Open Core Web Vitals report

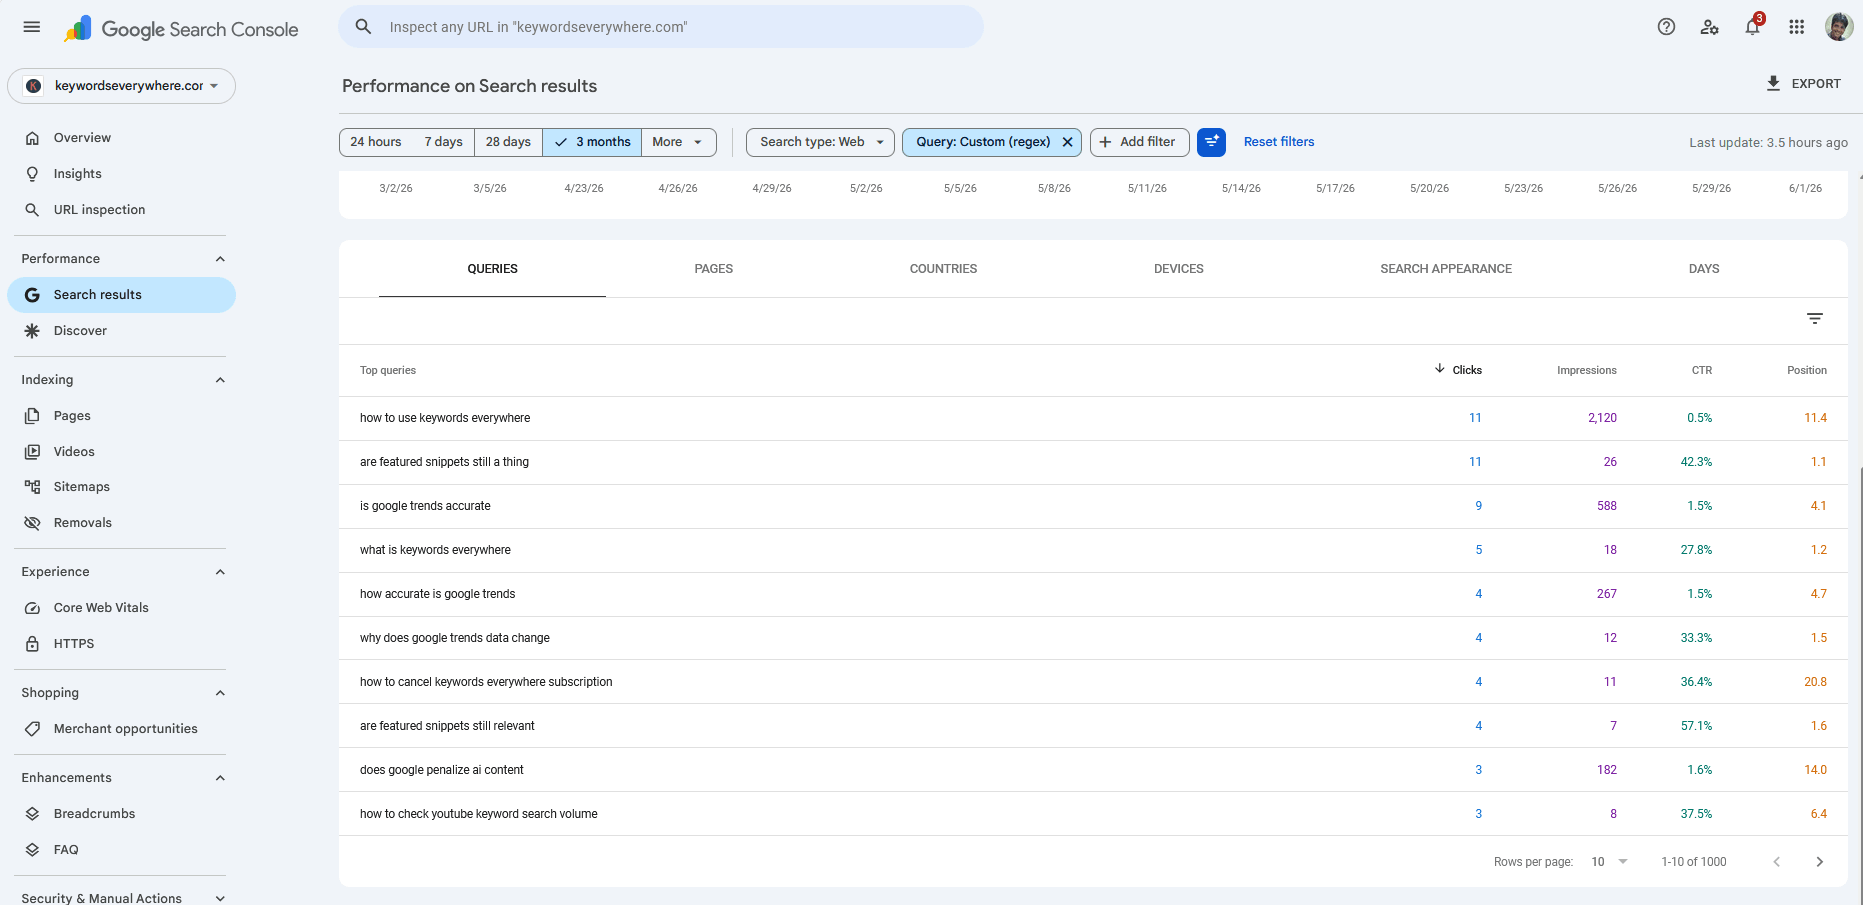coord(121,608)
